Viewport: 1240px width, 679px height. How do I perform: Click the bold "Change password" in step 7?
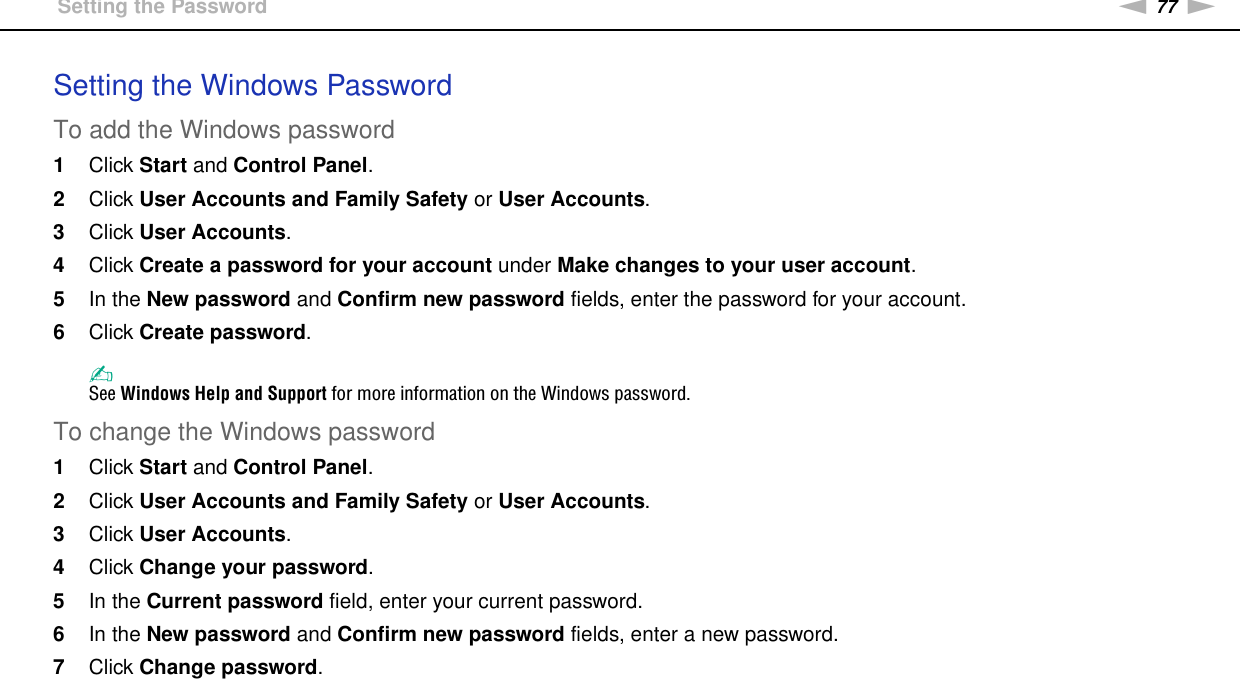229,667
